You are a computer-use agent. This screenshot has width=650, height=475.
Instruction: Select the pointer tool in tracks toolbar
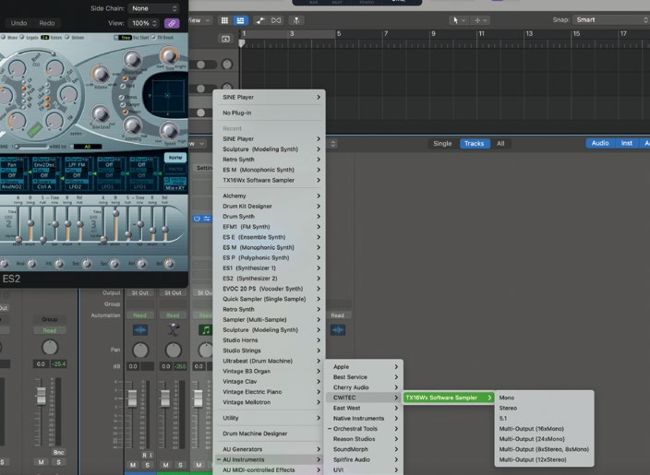pyautogui.click(x=456, y=20)
